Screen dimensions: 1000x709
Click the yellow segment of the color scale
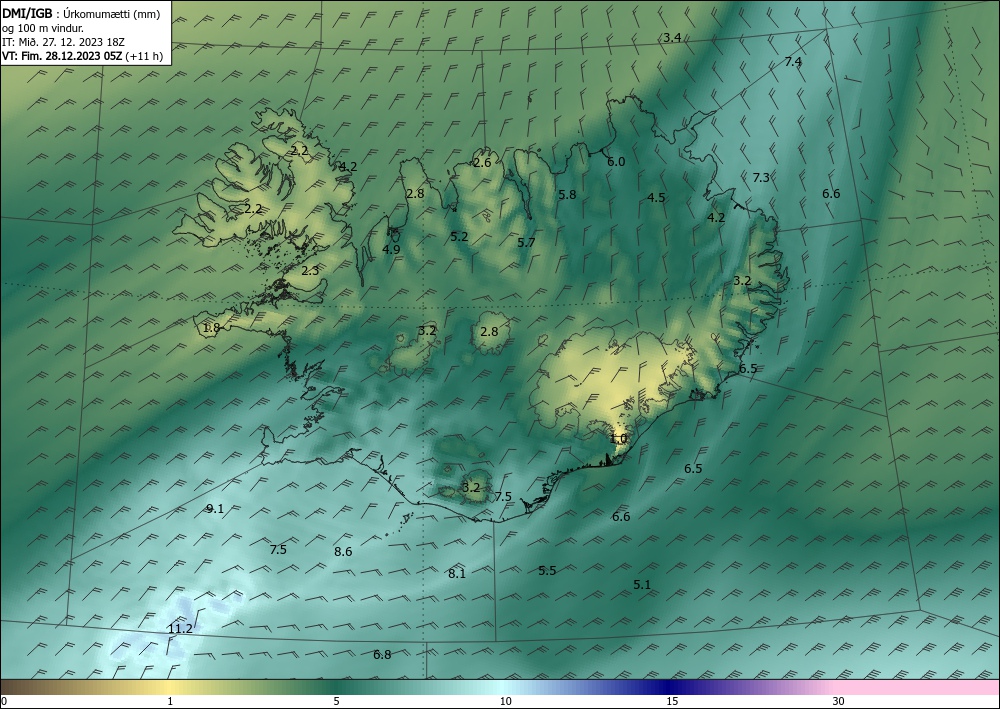pos(170,687)
